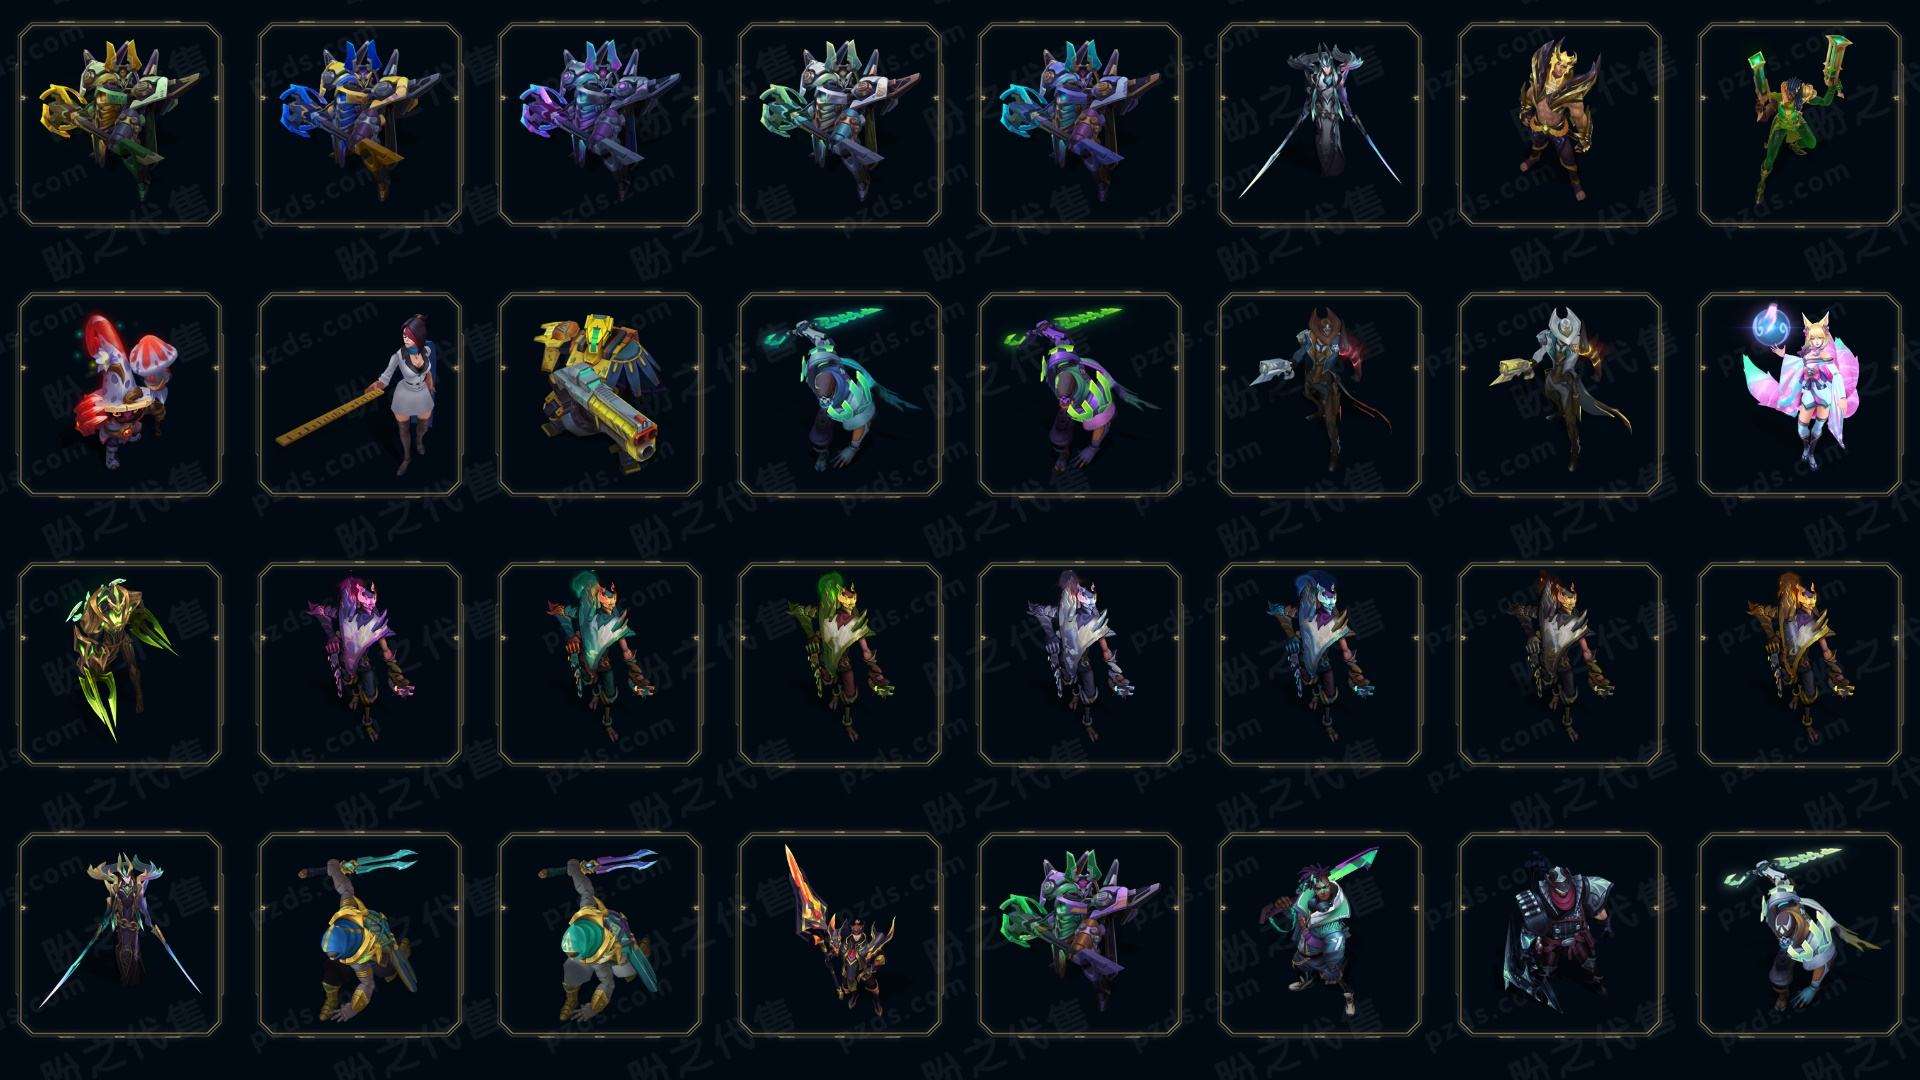Viewport: 1920px width, 1080px height.
Task: Select the green-haired caped character chroma
Action: coord(840,664)
